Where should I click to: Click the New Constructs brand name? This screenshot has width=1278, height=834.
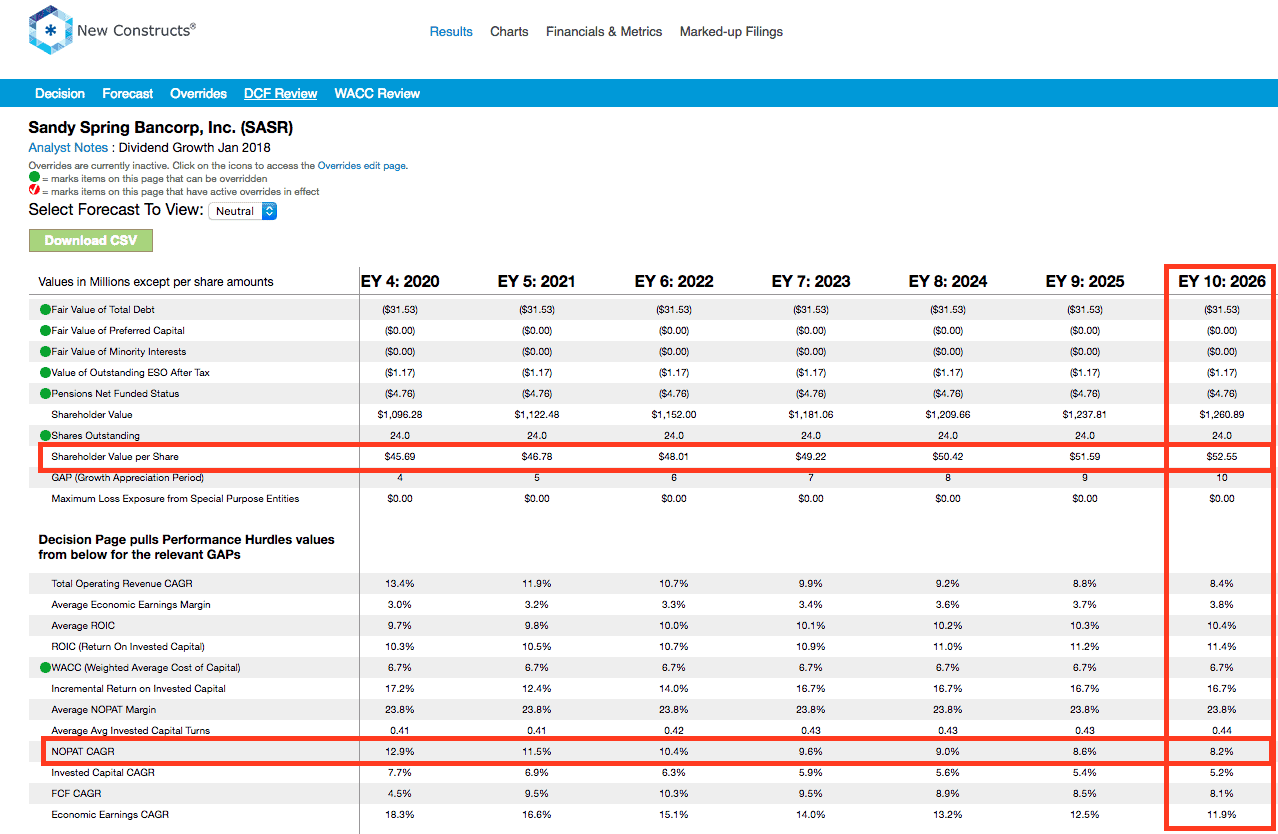click(x=136, y=30)
